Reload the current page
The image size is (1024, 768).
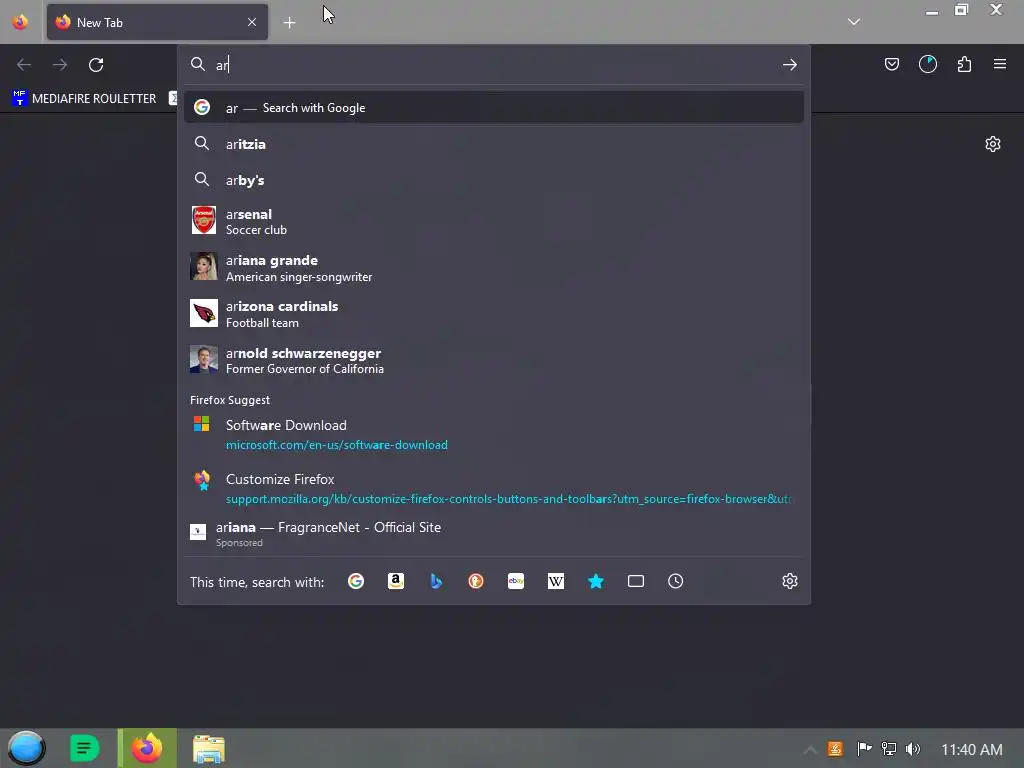tap(96, 65)
